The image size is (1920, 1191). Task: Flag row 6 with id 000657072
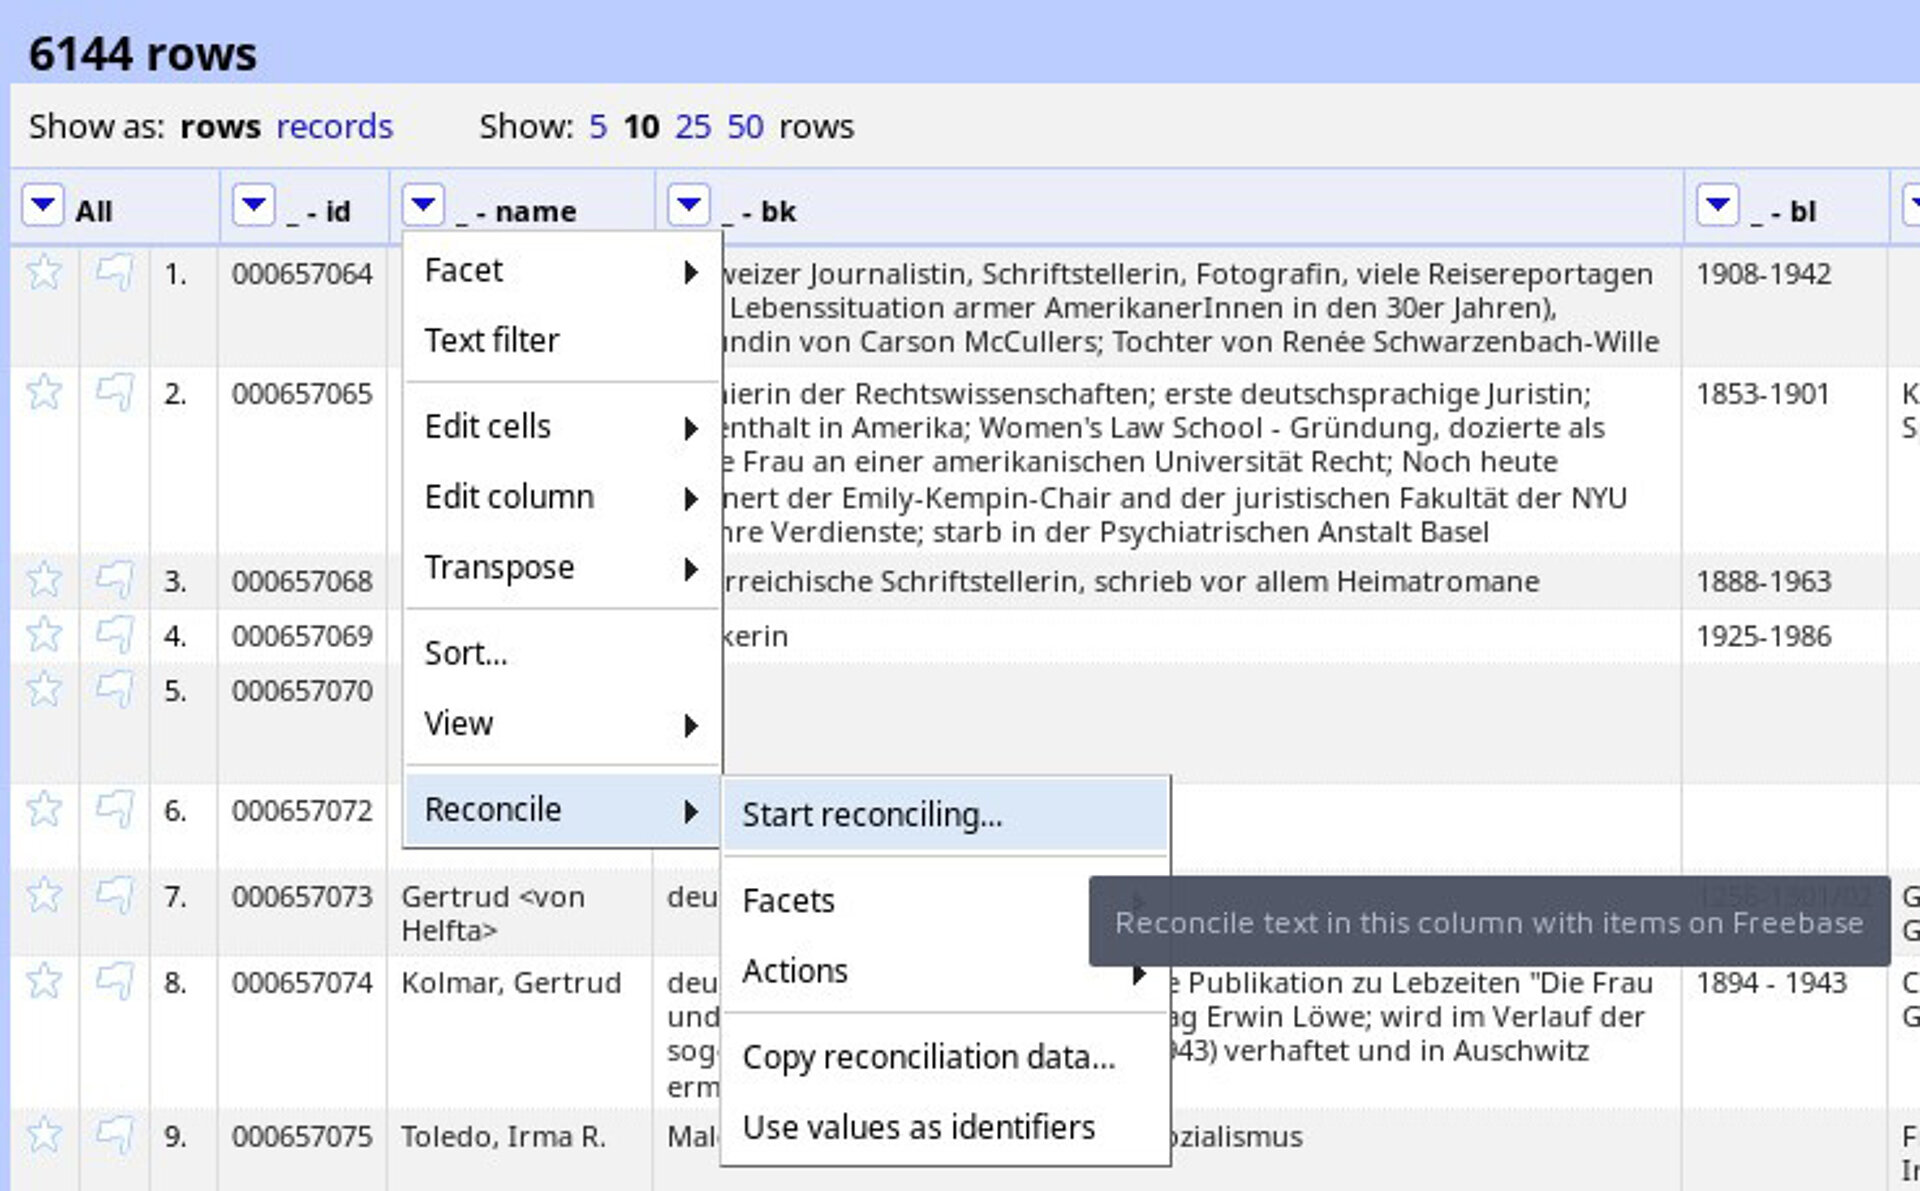[115, 808]
